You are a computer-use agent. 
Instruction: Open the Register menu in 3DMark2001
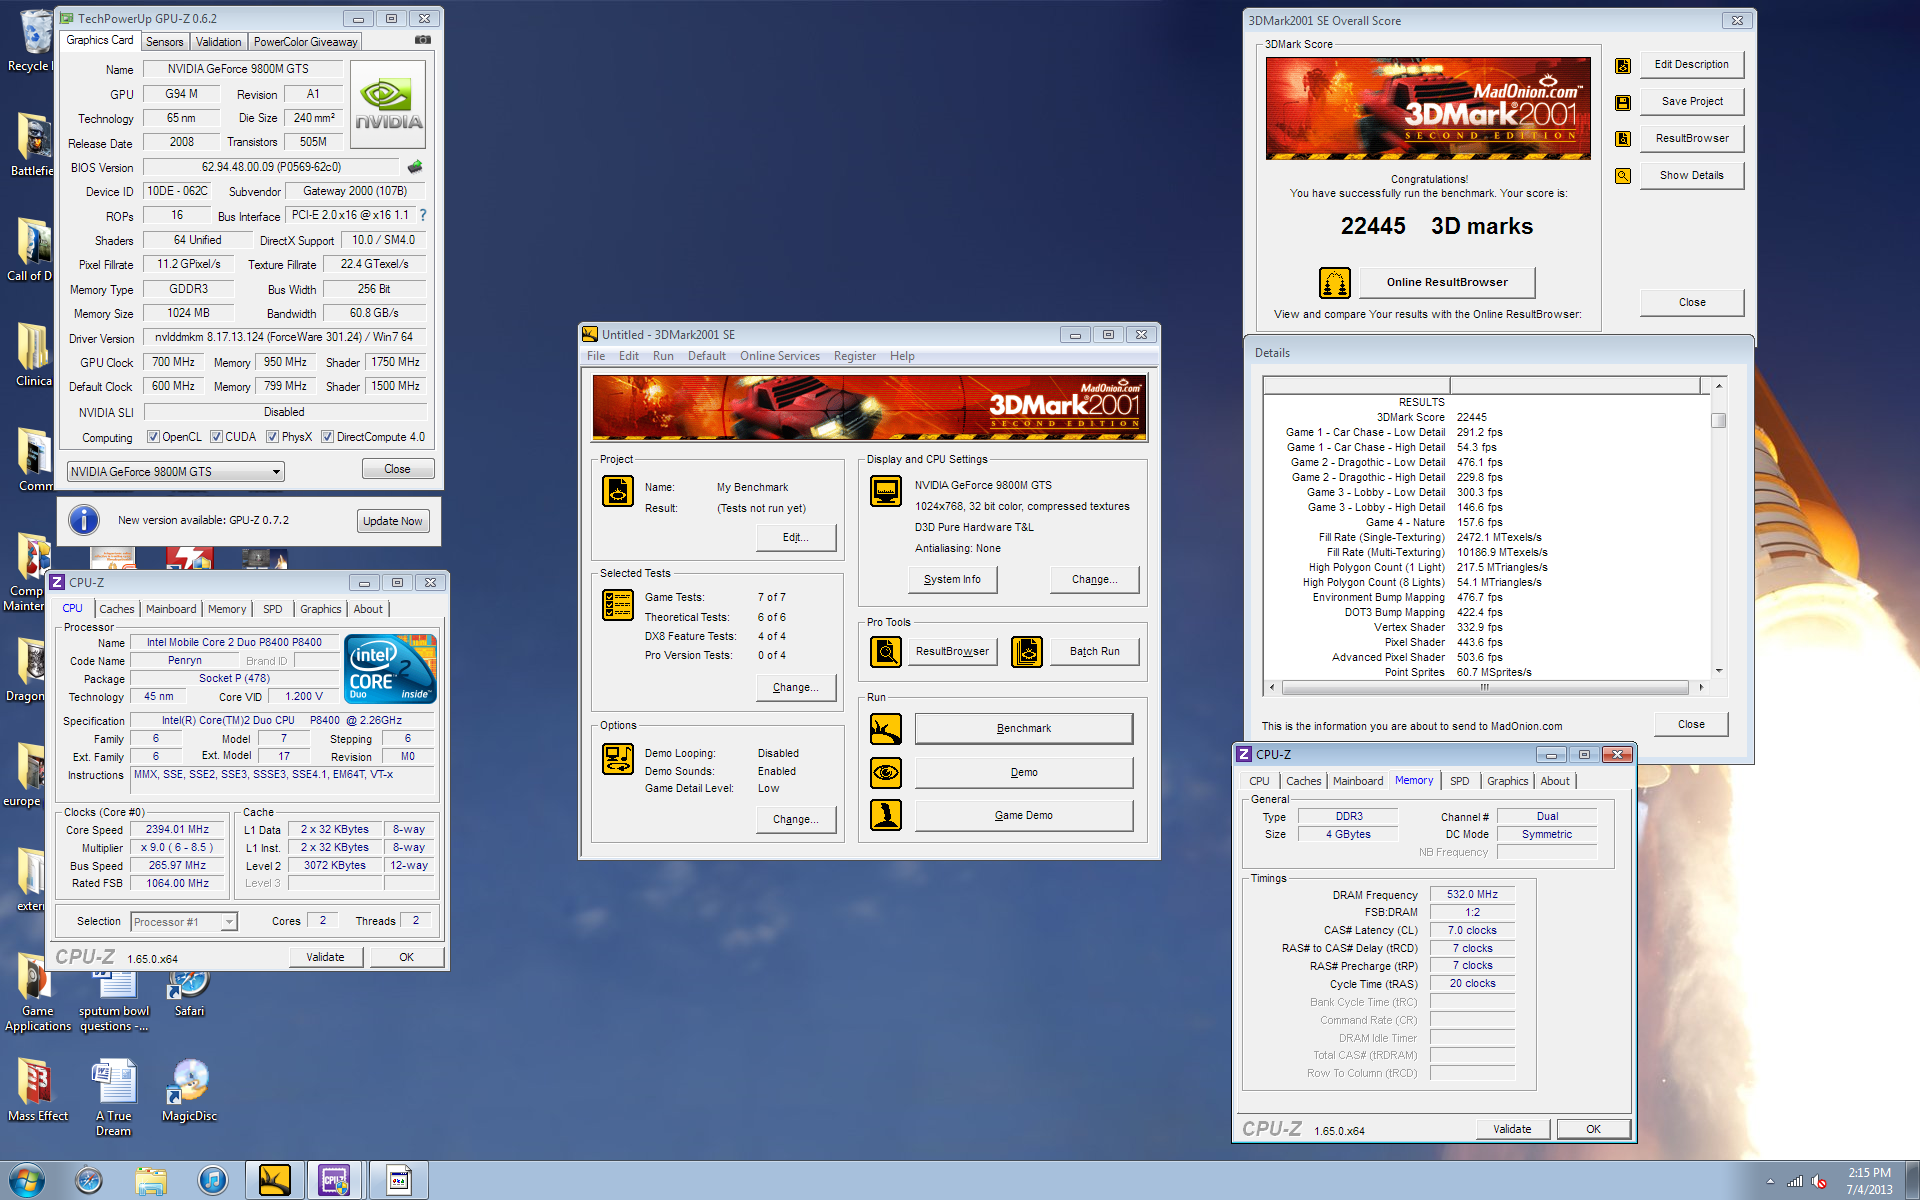[x=854, y=356]
